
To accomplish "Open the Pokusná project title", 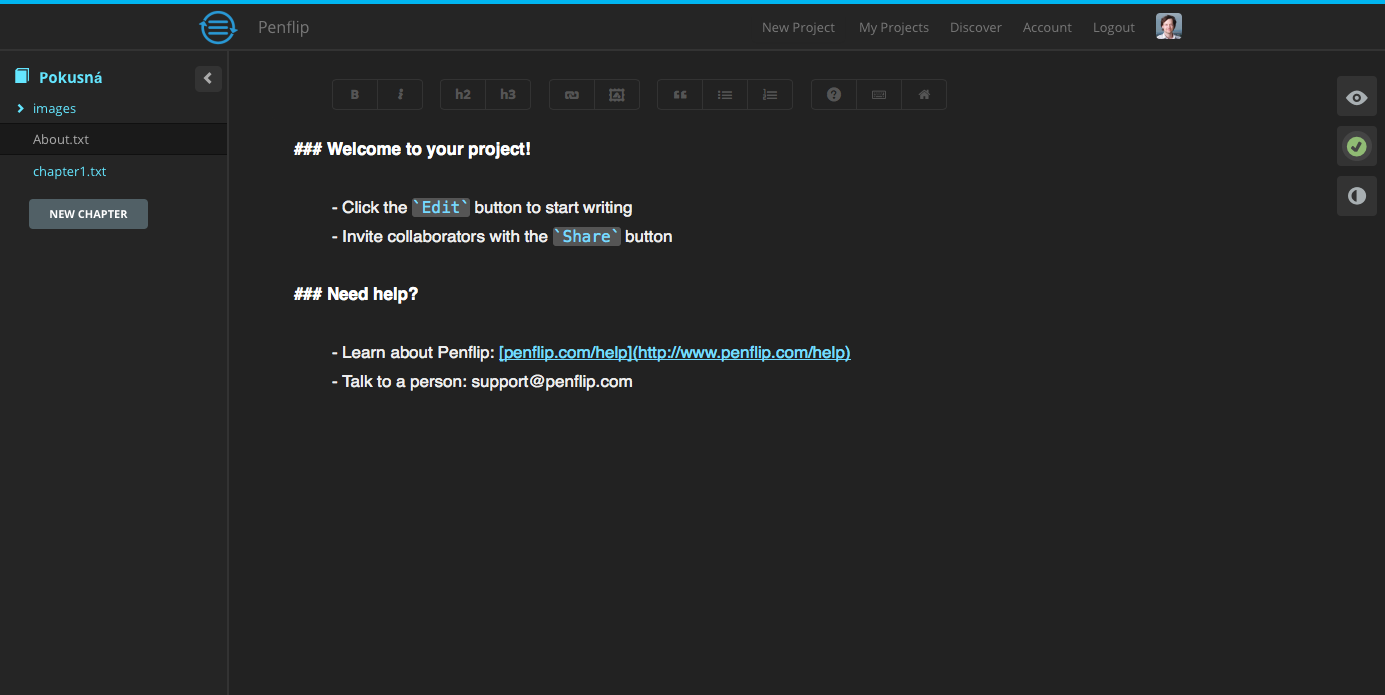I will pos(71,77).
